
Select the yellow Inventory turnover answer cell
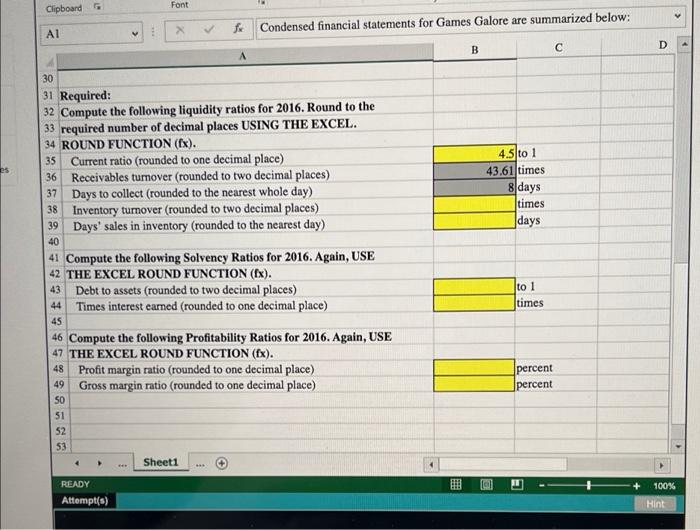(475, 204)
